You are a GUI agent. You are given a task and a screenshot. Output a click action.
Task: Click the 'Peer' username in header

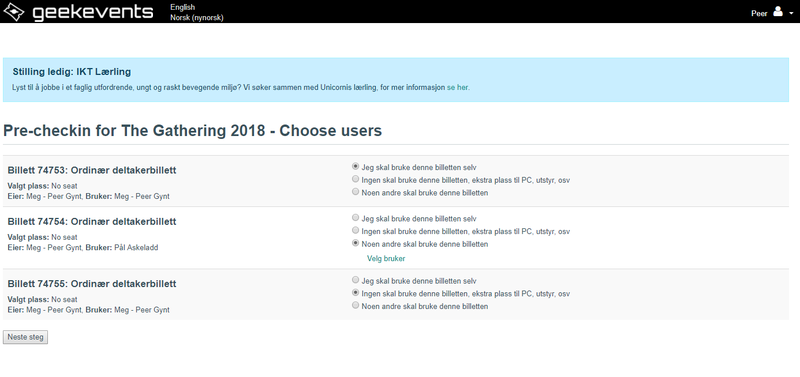point(759,13)
